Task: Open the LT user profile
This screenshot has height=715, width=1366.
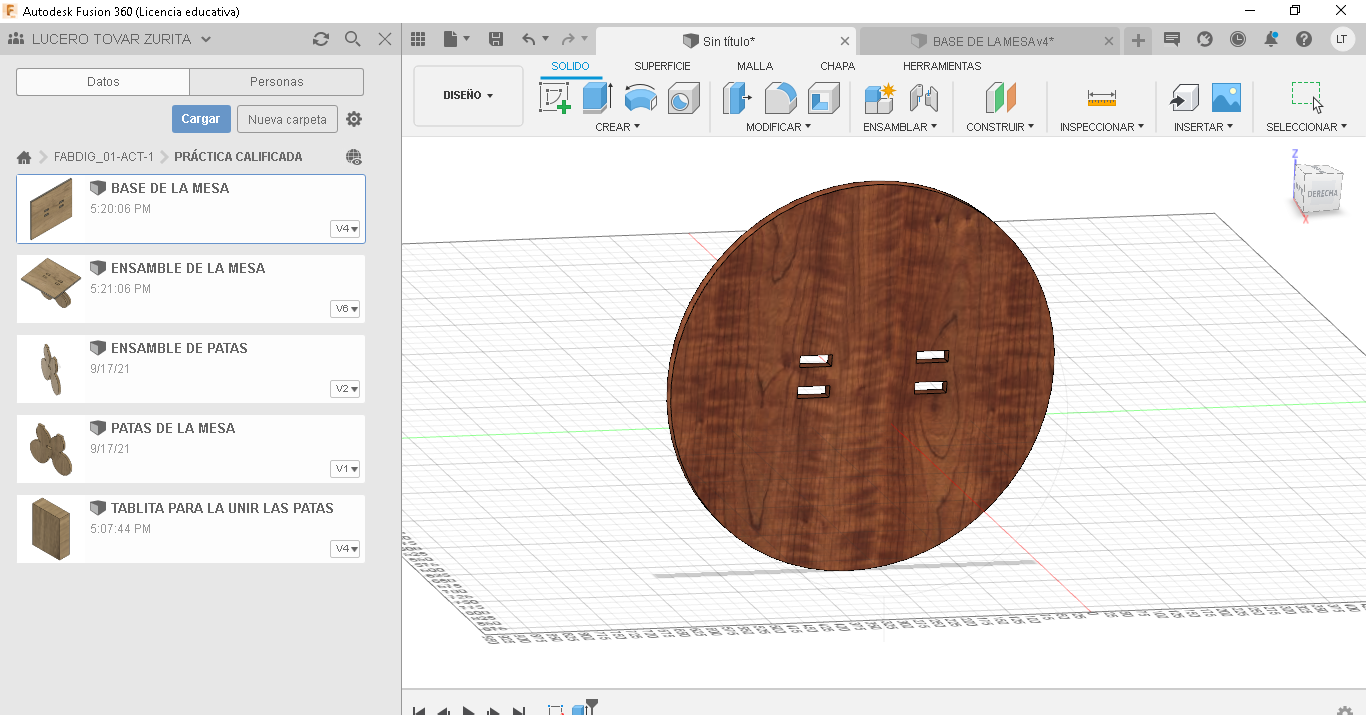Action: (x=1342, y=39)
